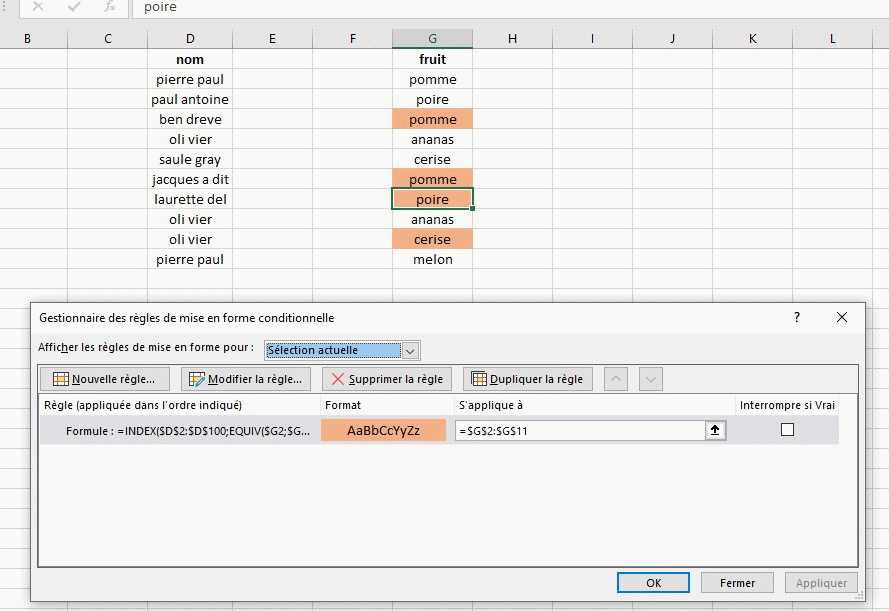
Task: Select column E header
Action: click(x=272, y=39)
